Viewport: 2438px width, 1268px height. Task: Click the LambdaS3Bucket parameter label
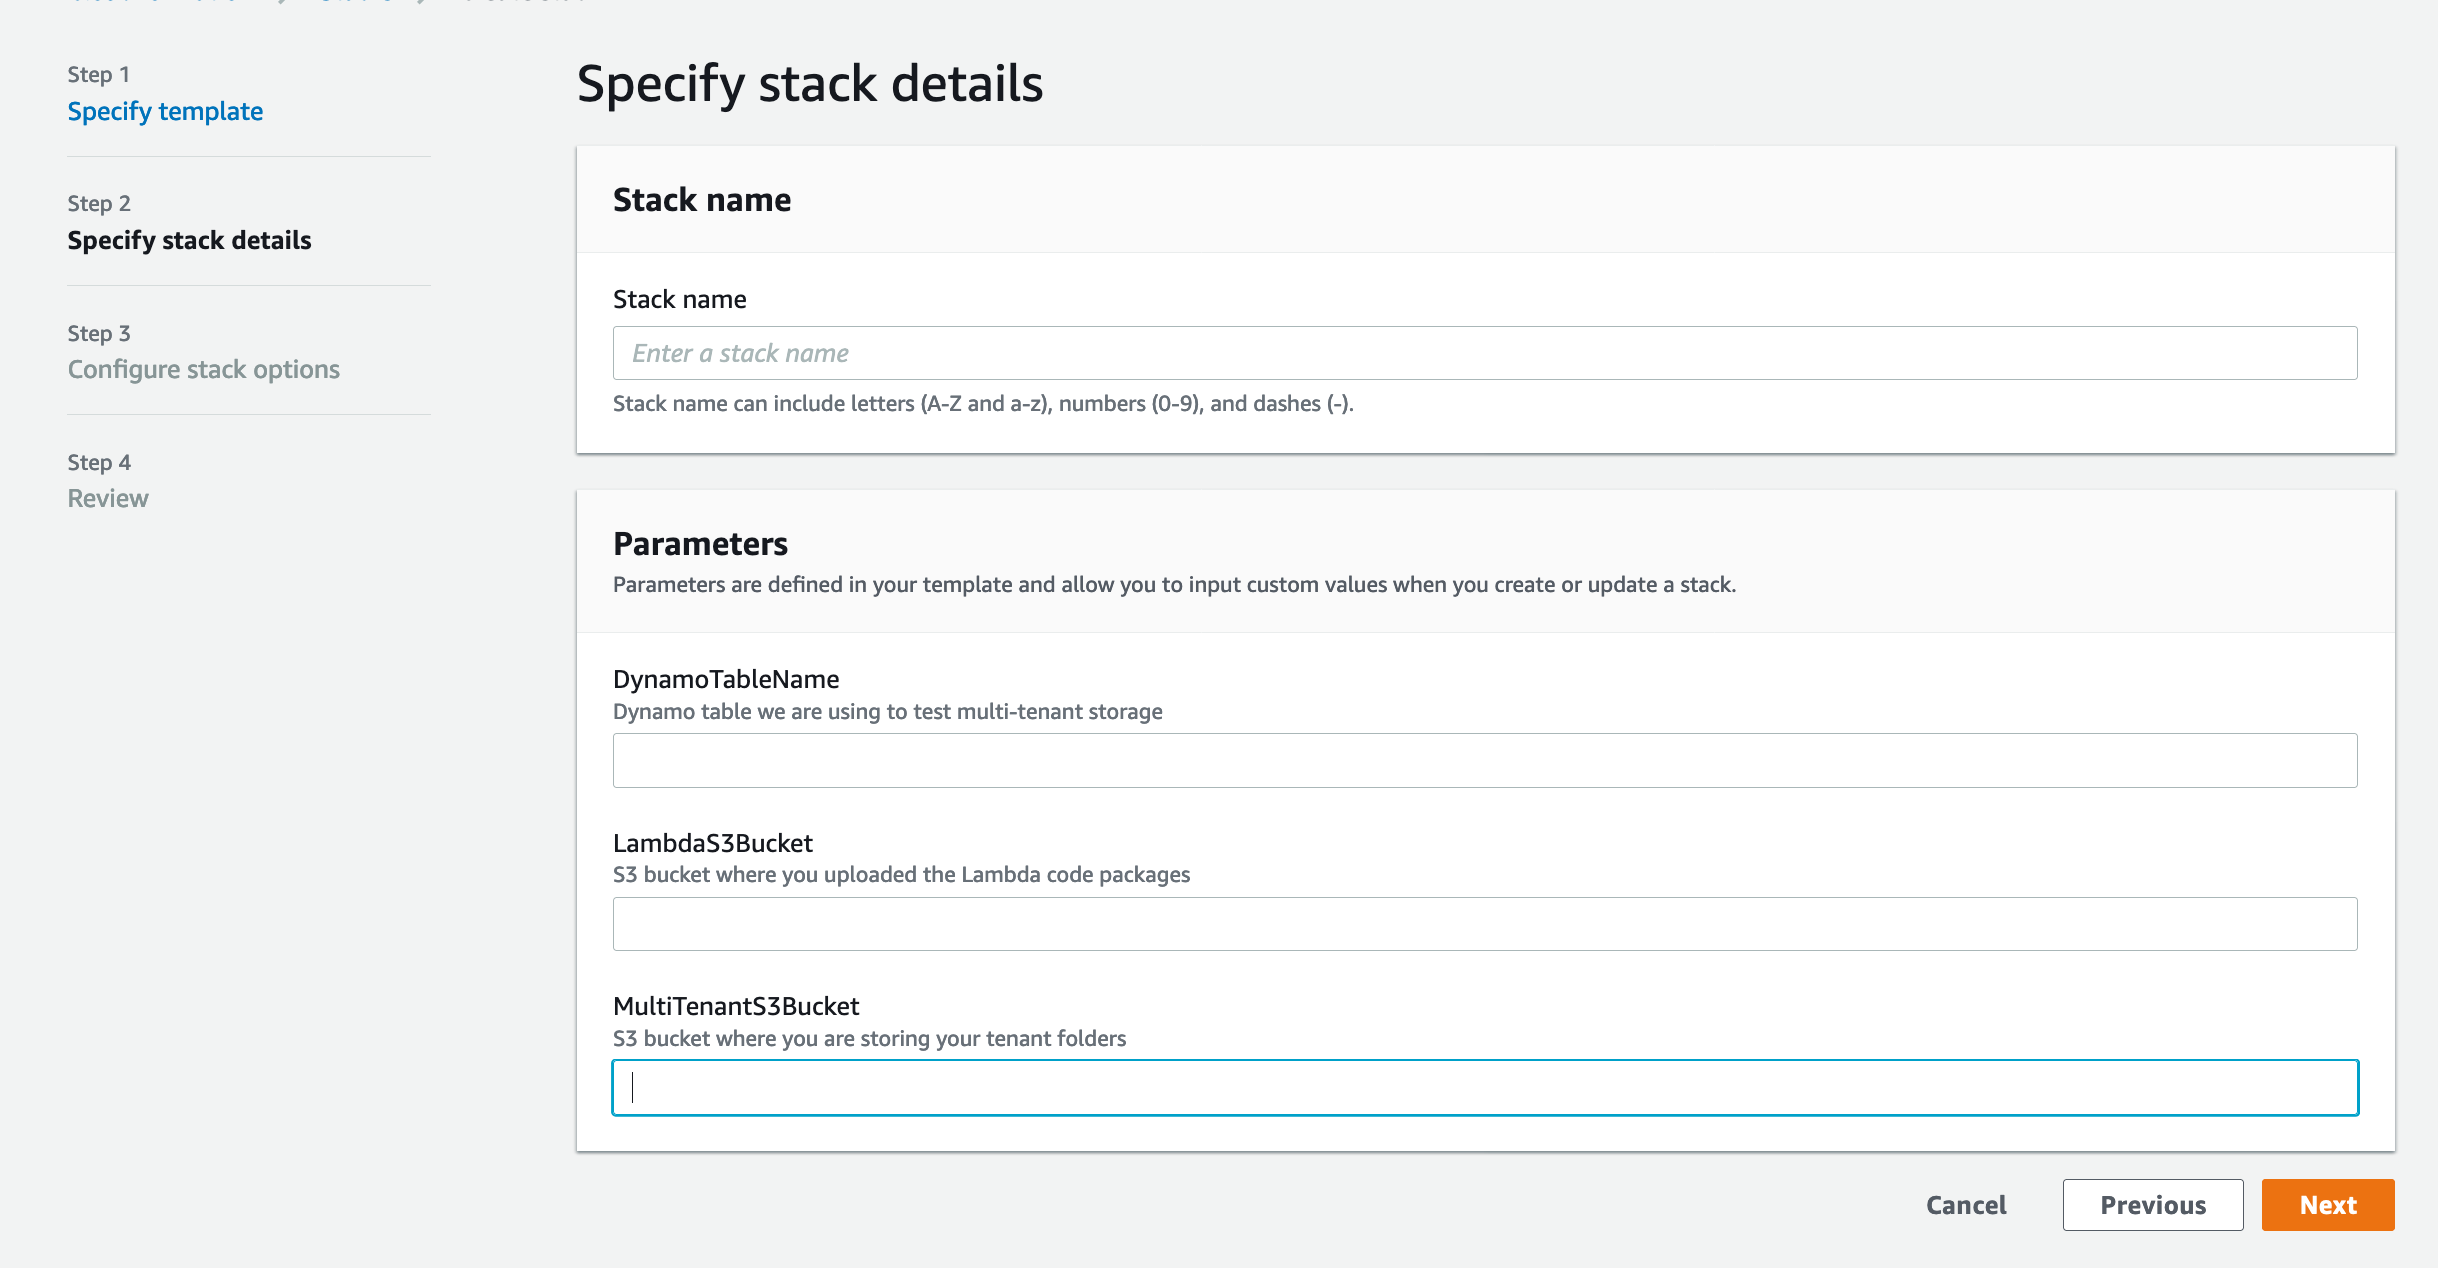pos(712,843)
